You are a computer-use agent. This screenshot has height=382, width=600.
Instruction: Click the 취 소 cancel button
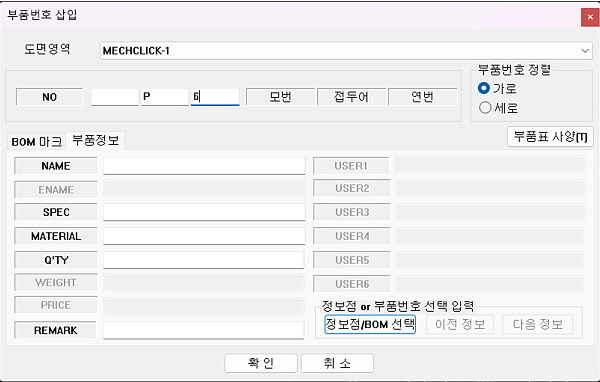tap(337, 363)
